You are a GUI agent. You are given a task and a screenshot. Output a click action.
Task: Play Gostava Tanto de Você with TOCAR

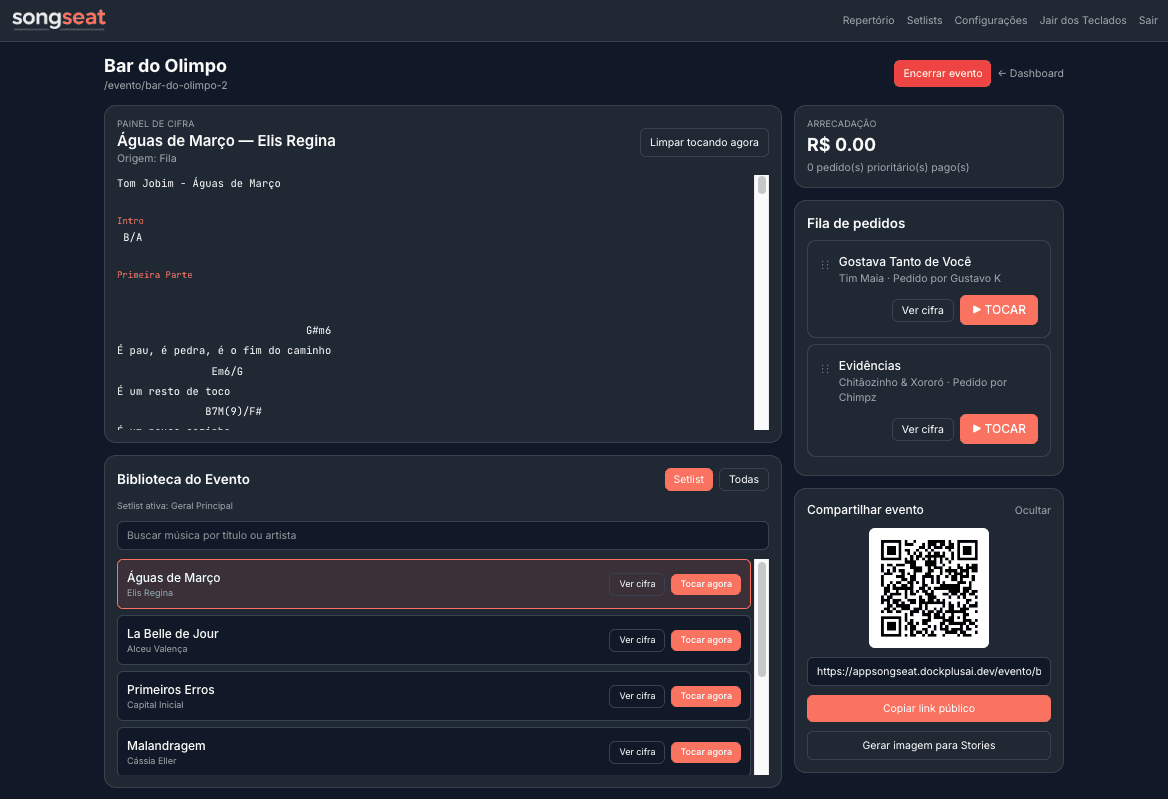click(998, 310)
